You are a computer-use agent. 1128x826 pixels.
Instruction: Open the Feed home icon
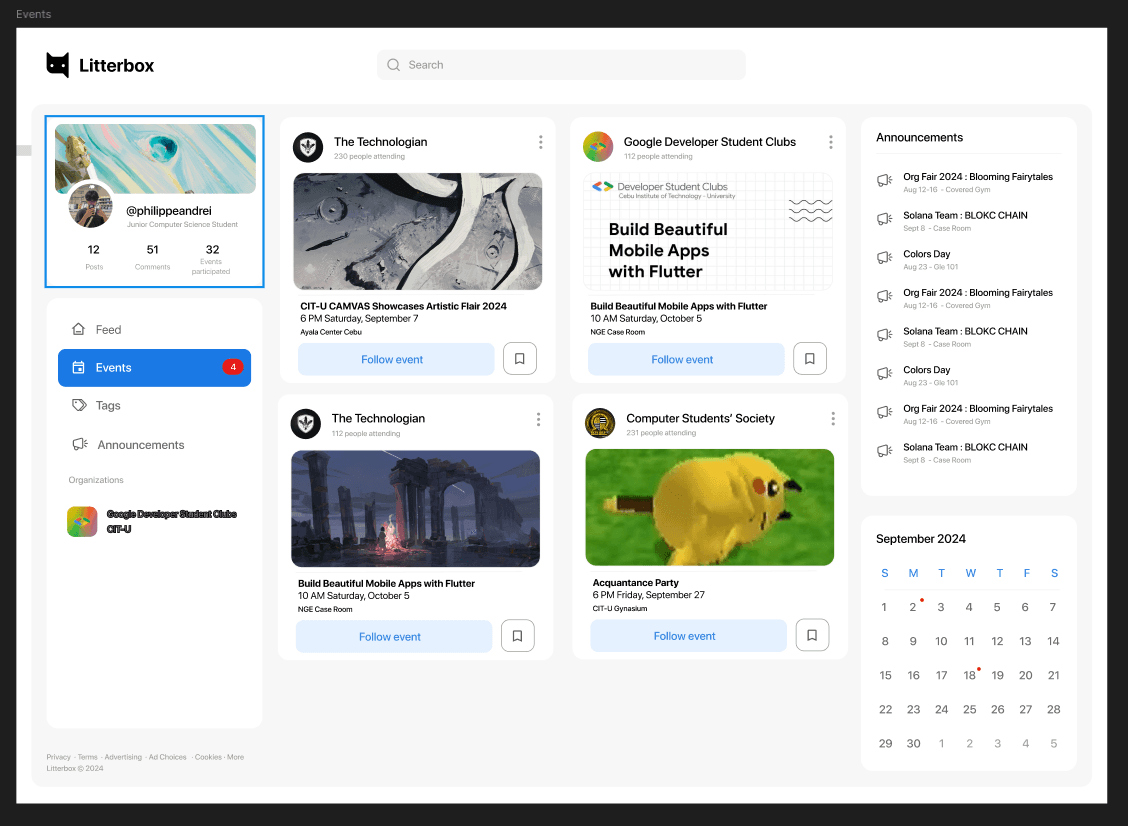tap(78, 329)
